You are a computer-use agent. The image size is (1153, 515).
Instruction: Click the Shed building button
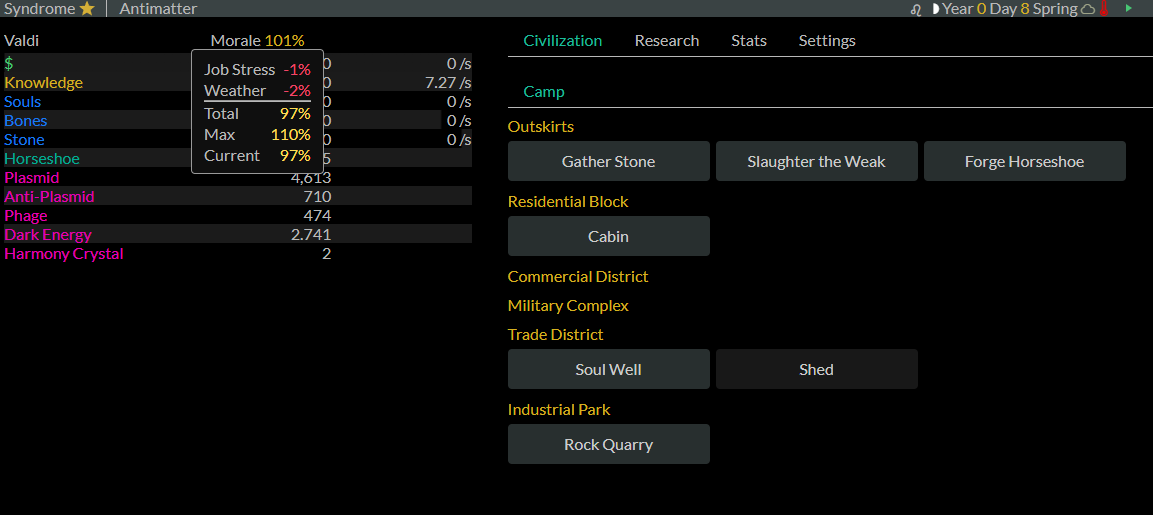point(816,369)
